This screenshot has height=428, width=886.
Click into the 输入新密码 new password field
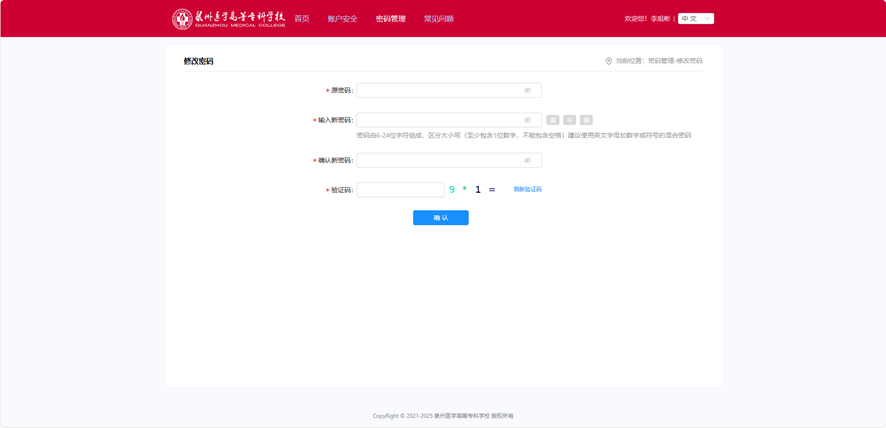point(438,120)
